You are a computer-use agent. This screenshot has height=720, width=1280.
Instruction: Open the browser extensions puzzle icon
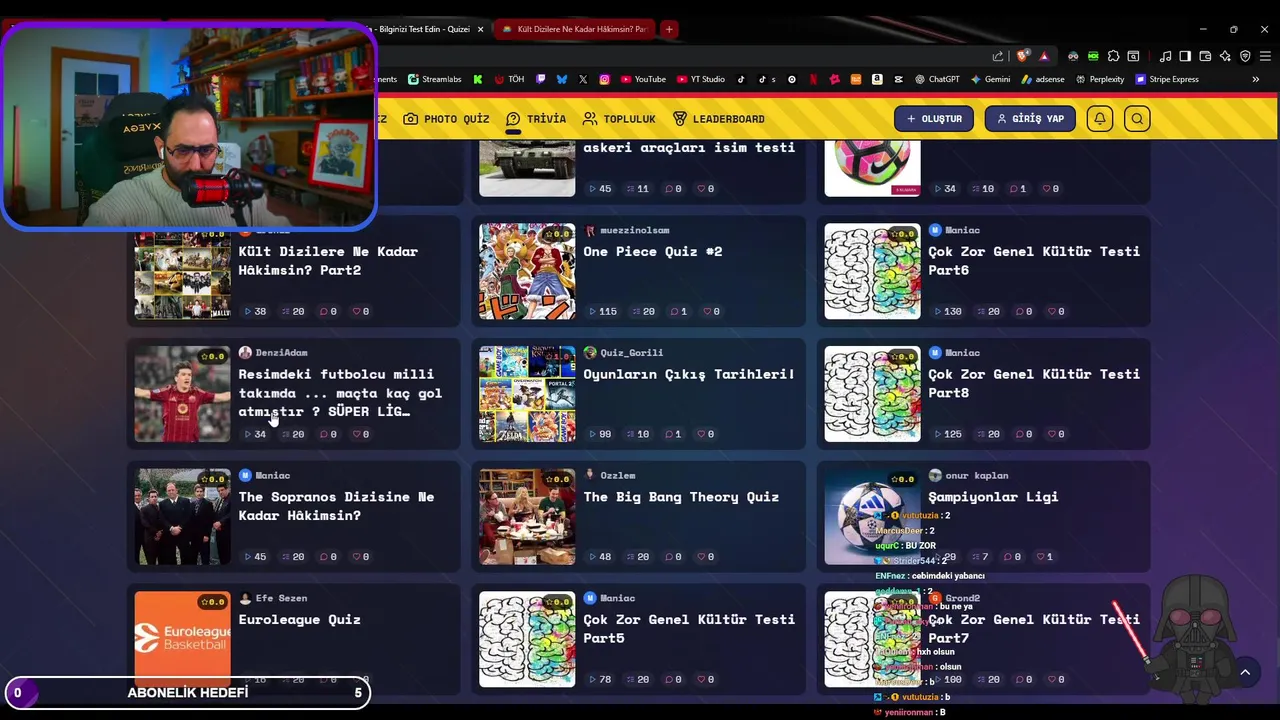click(x=1113, y=56)
